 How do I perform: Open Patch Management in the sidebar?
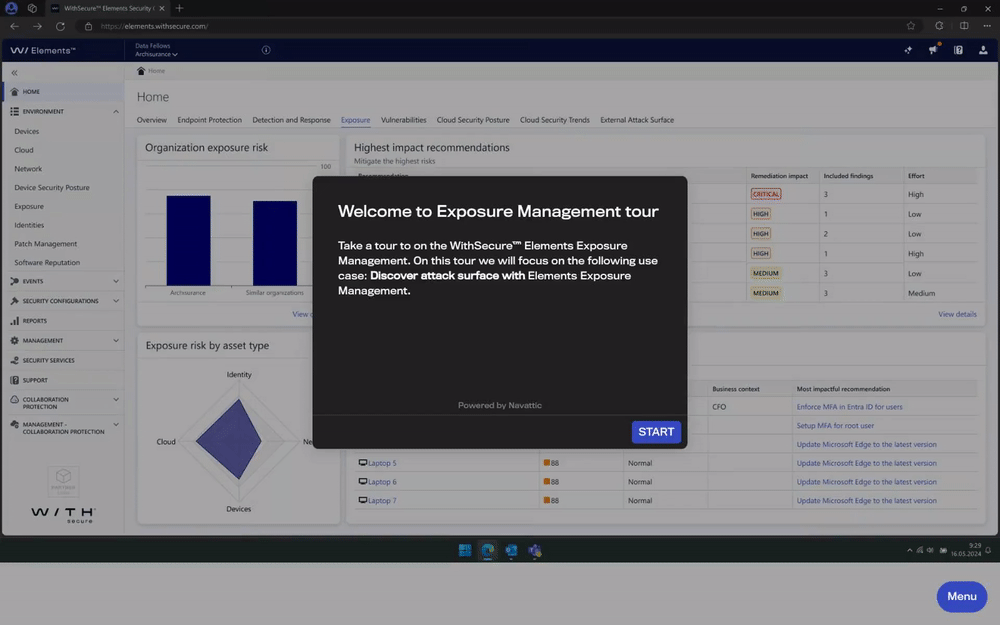(x=45, y=244)
